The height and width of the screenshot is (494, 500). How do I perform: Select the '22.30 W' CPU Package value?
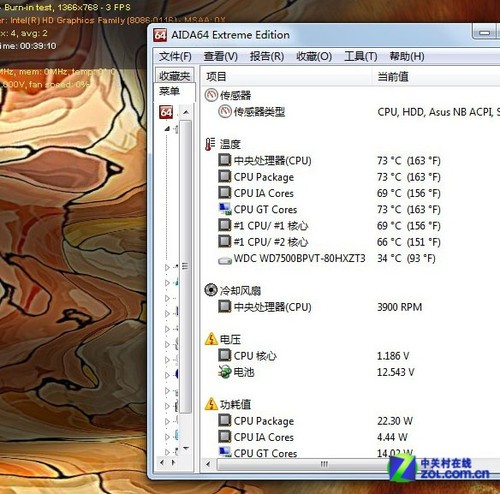point(395,421)
